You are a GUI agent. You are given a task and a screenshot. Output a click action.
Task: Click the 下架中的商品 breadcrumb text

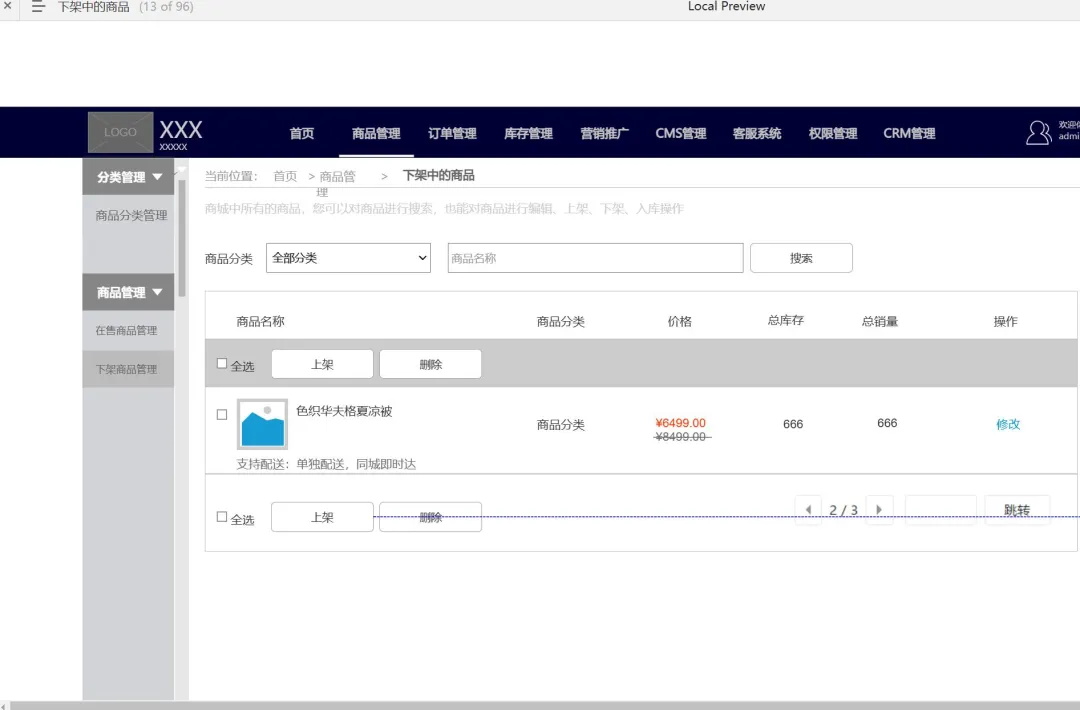coord(439,176)
